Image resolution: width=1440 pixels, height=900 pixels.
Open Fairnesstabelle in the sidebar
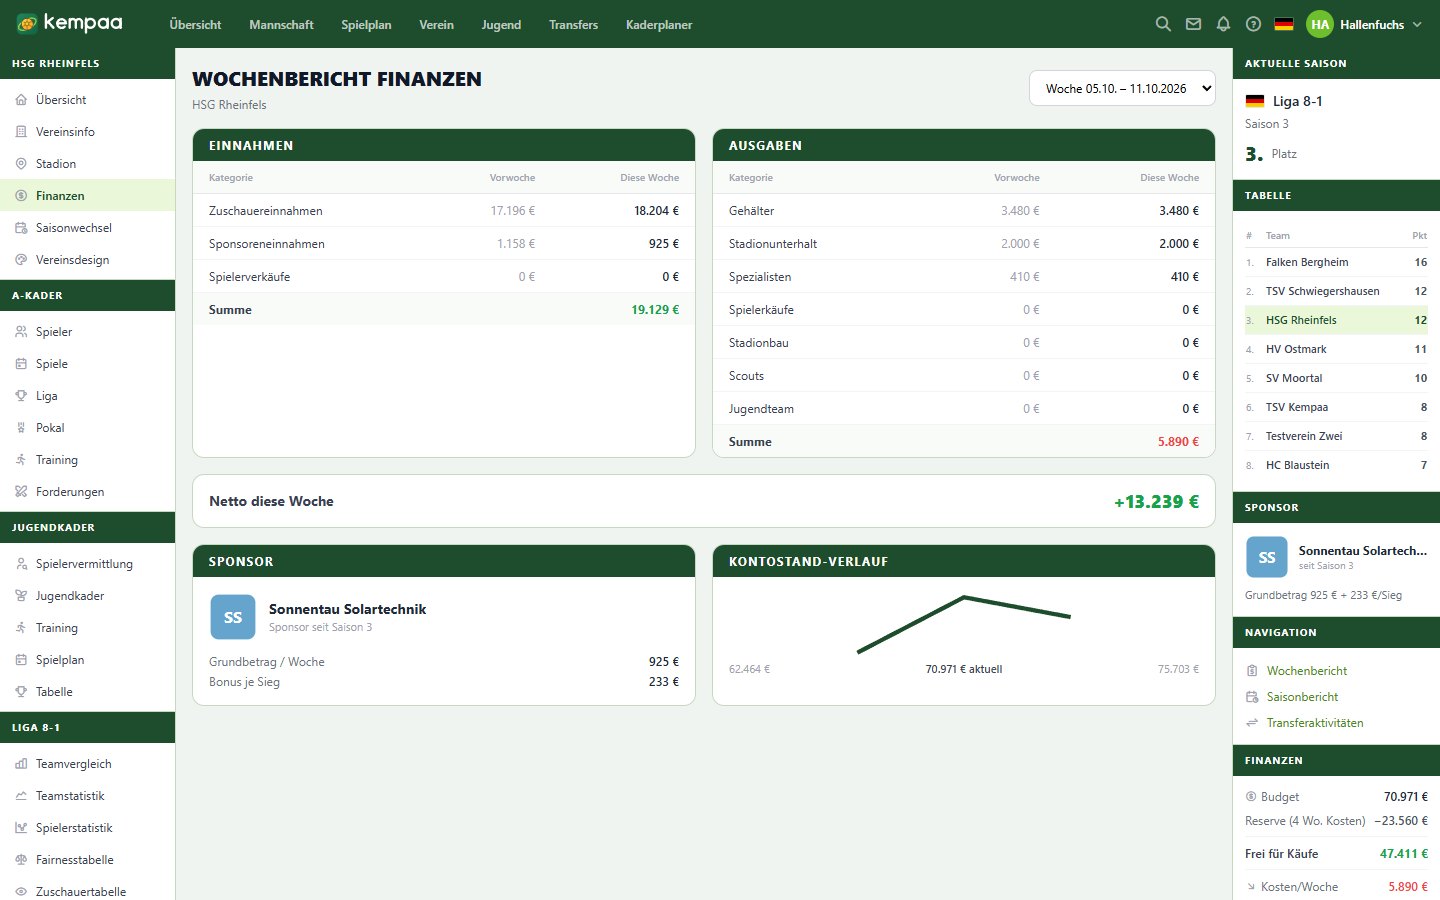point(87,860)
